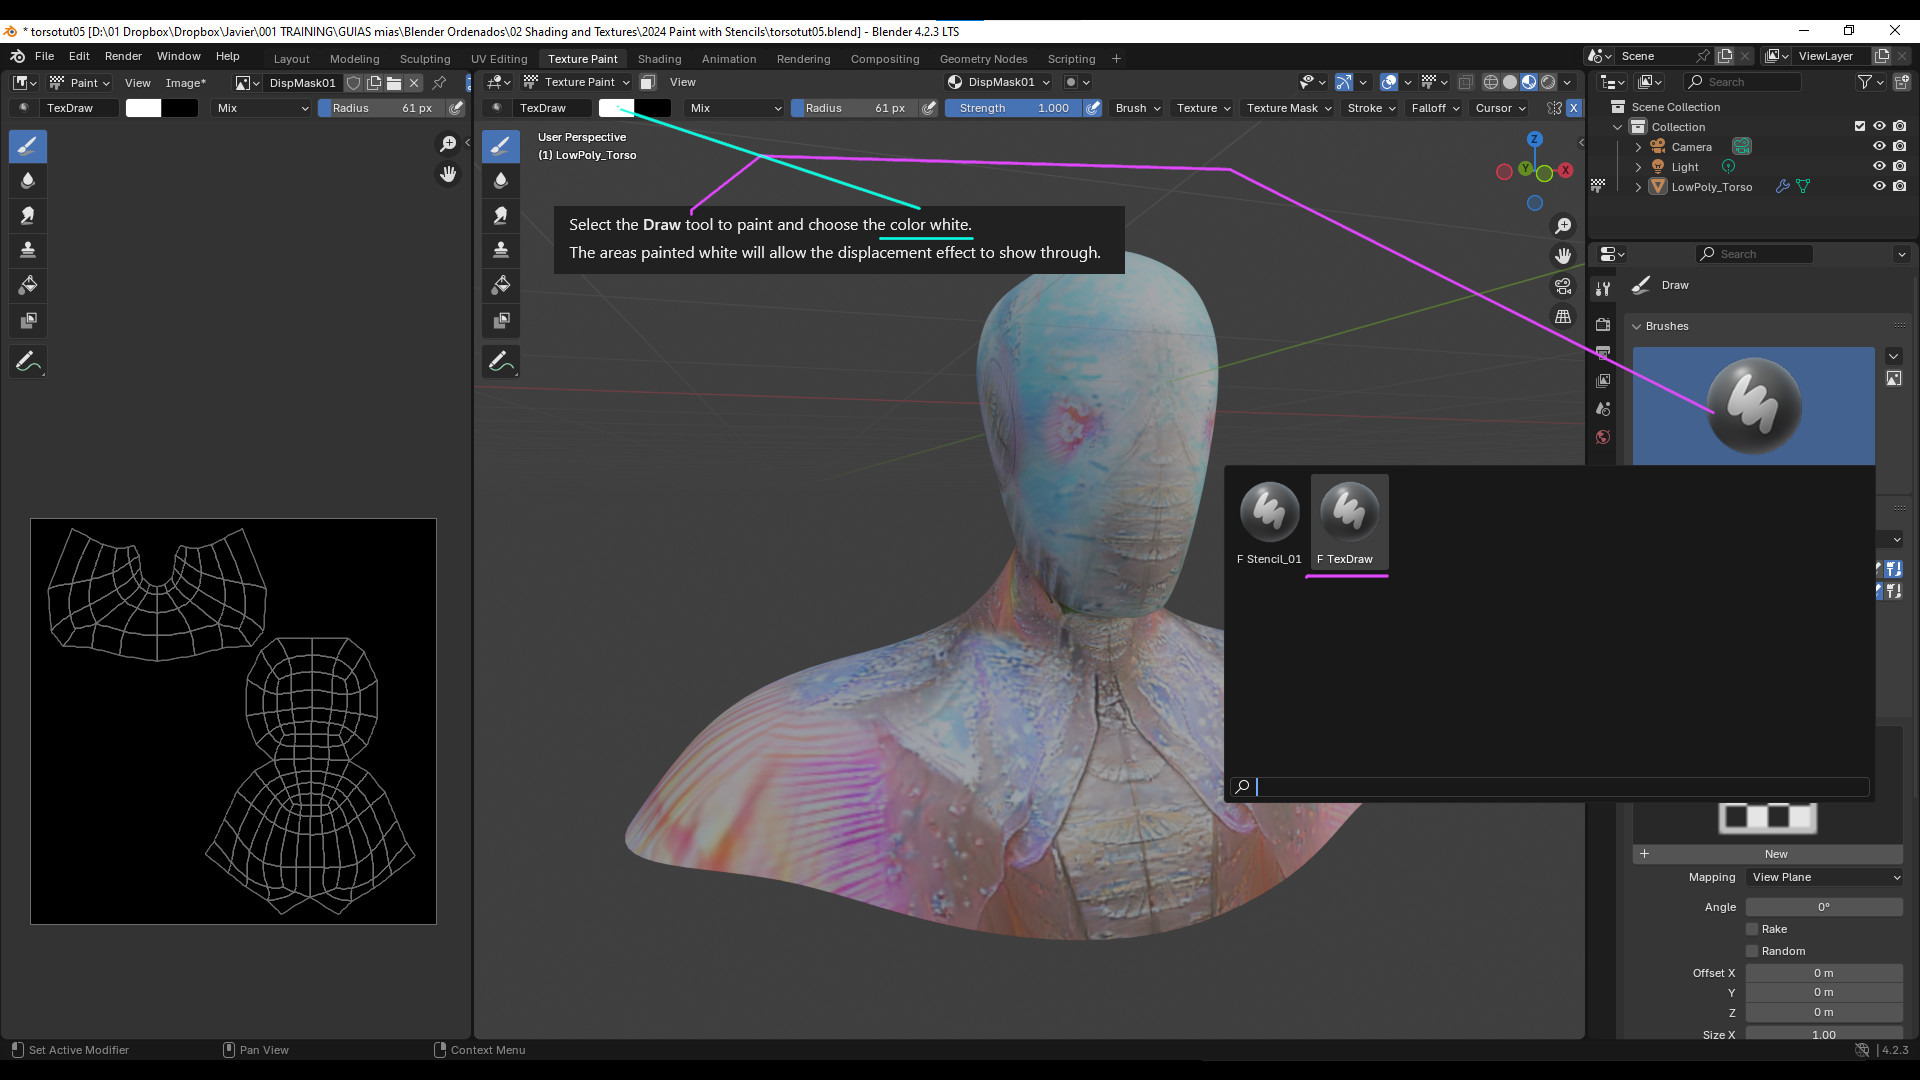Switch to the Shading workspace tab
The width and height of the screenshot is (1920, 1080).
[659, 59]
